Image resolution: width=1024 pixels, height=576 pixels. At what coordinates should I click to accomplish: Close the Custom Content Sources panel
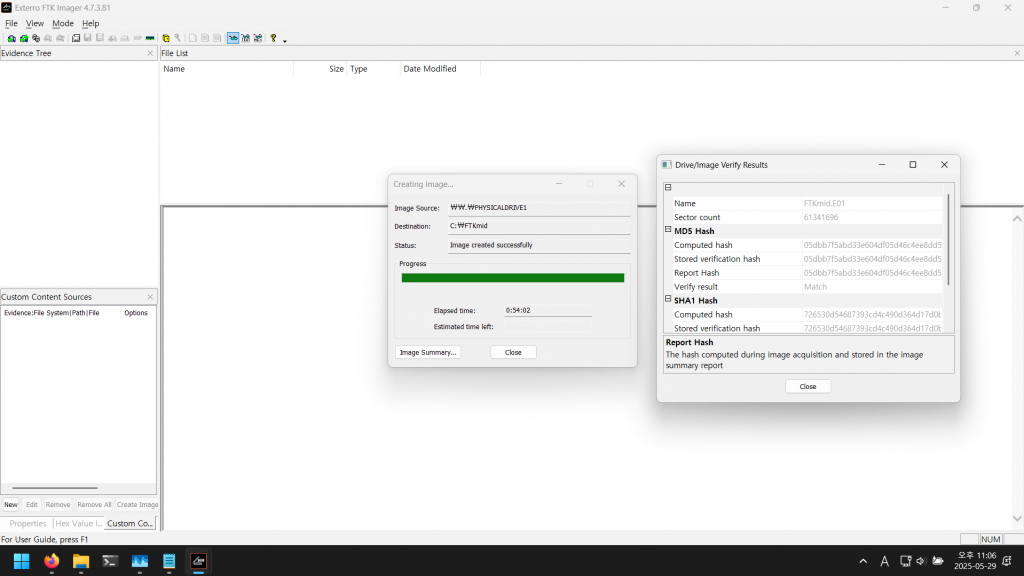point(150,296)
